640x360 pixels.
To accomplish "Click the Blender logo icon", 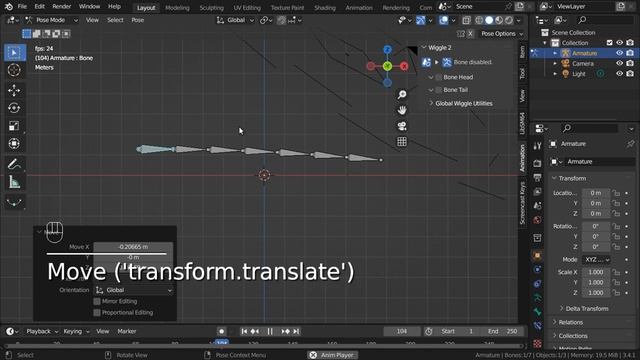I will coord(9,7).
